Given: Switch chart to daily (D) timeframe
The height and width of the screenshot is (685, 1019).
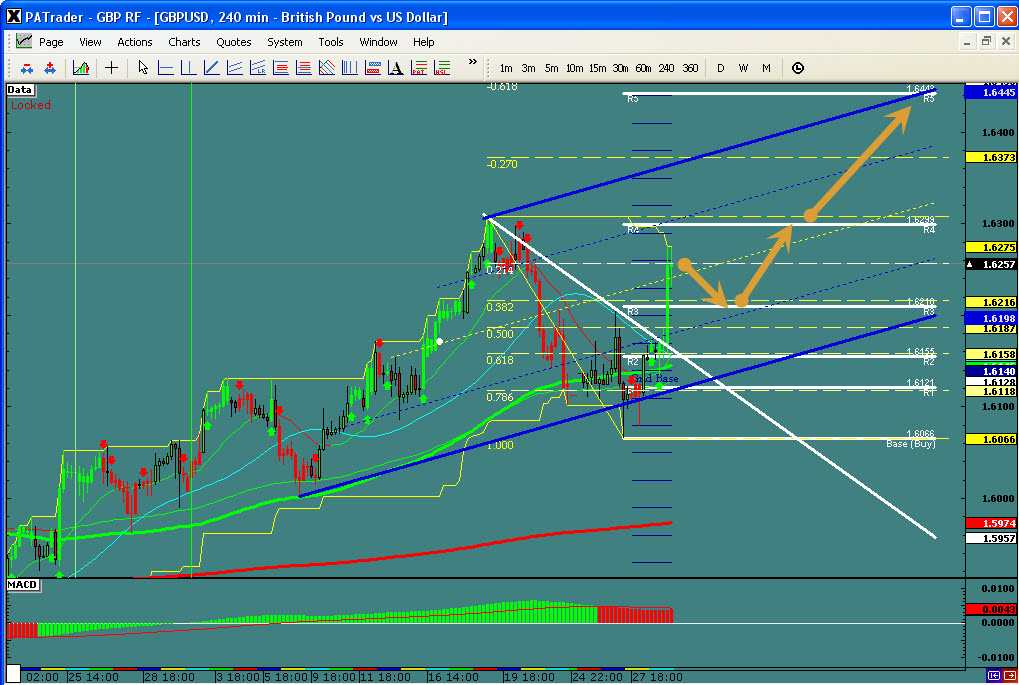Looking at the screenshot, I should coord(720,68).
